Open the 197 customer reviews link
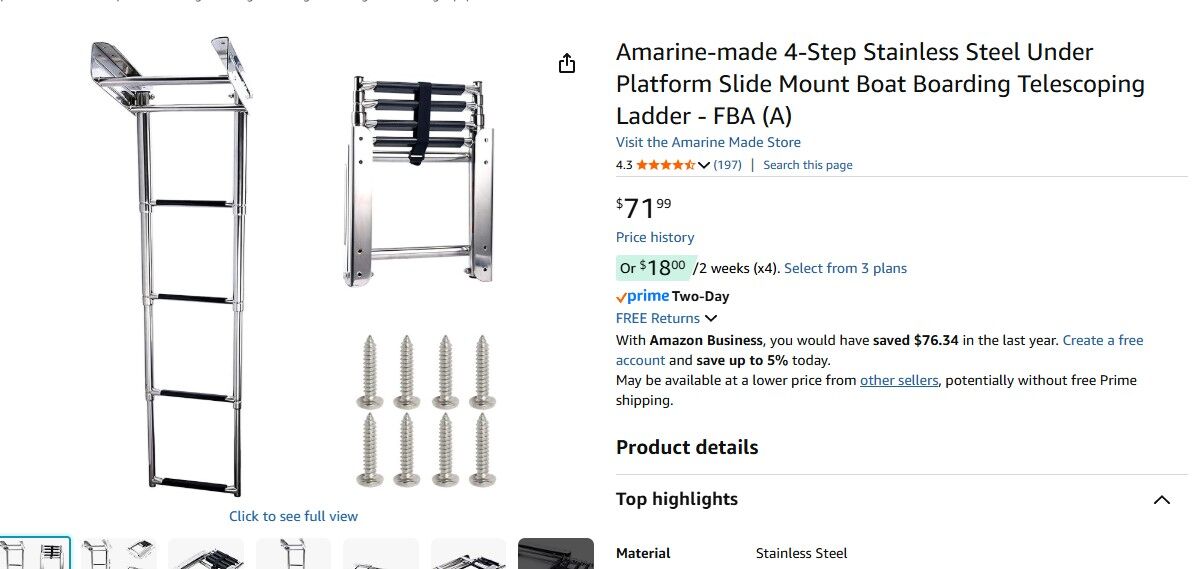Viewport: 1203px width, 569px height. (727, 165)
